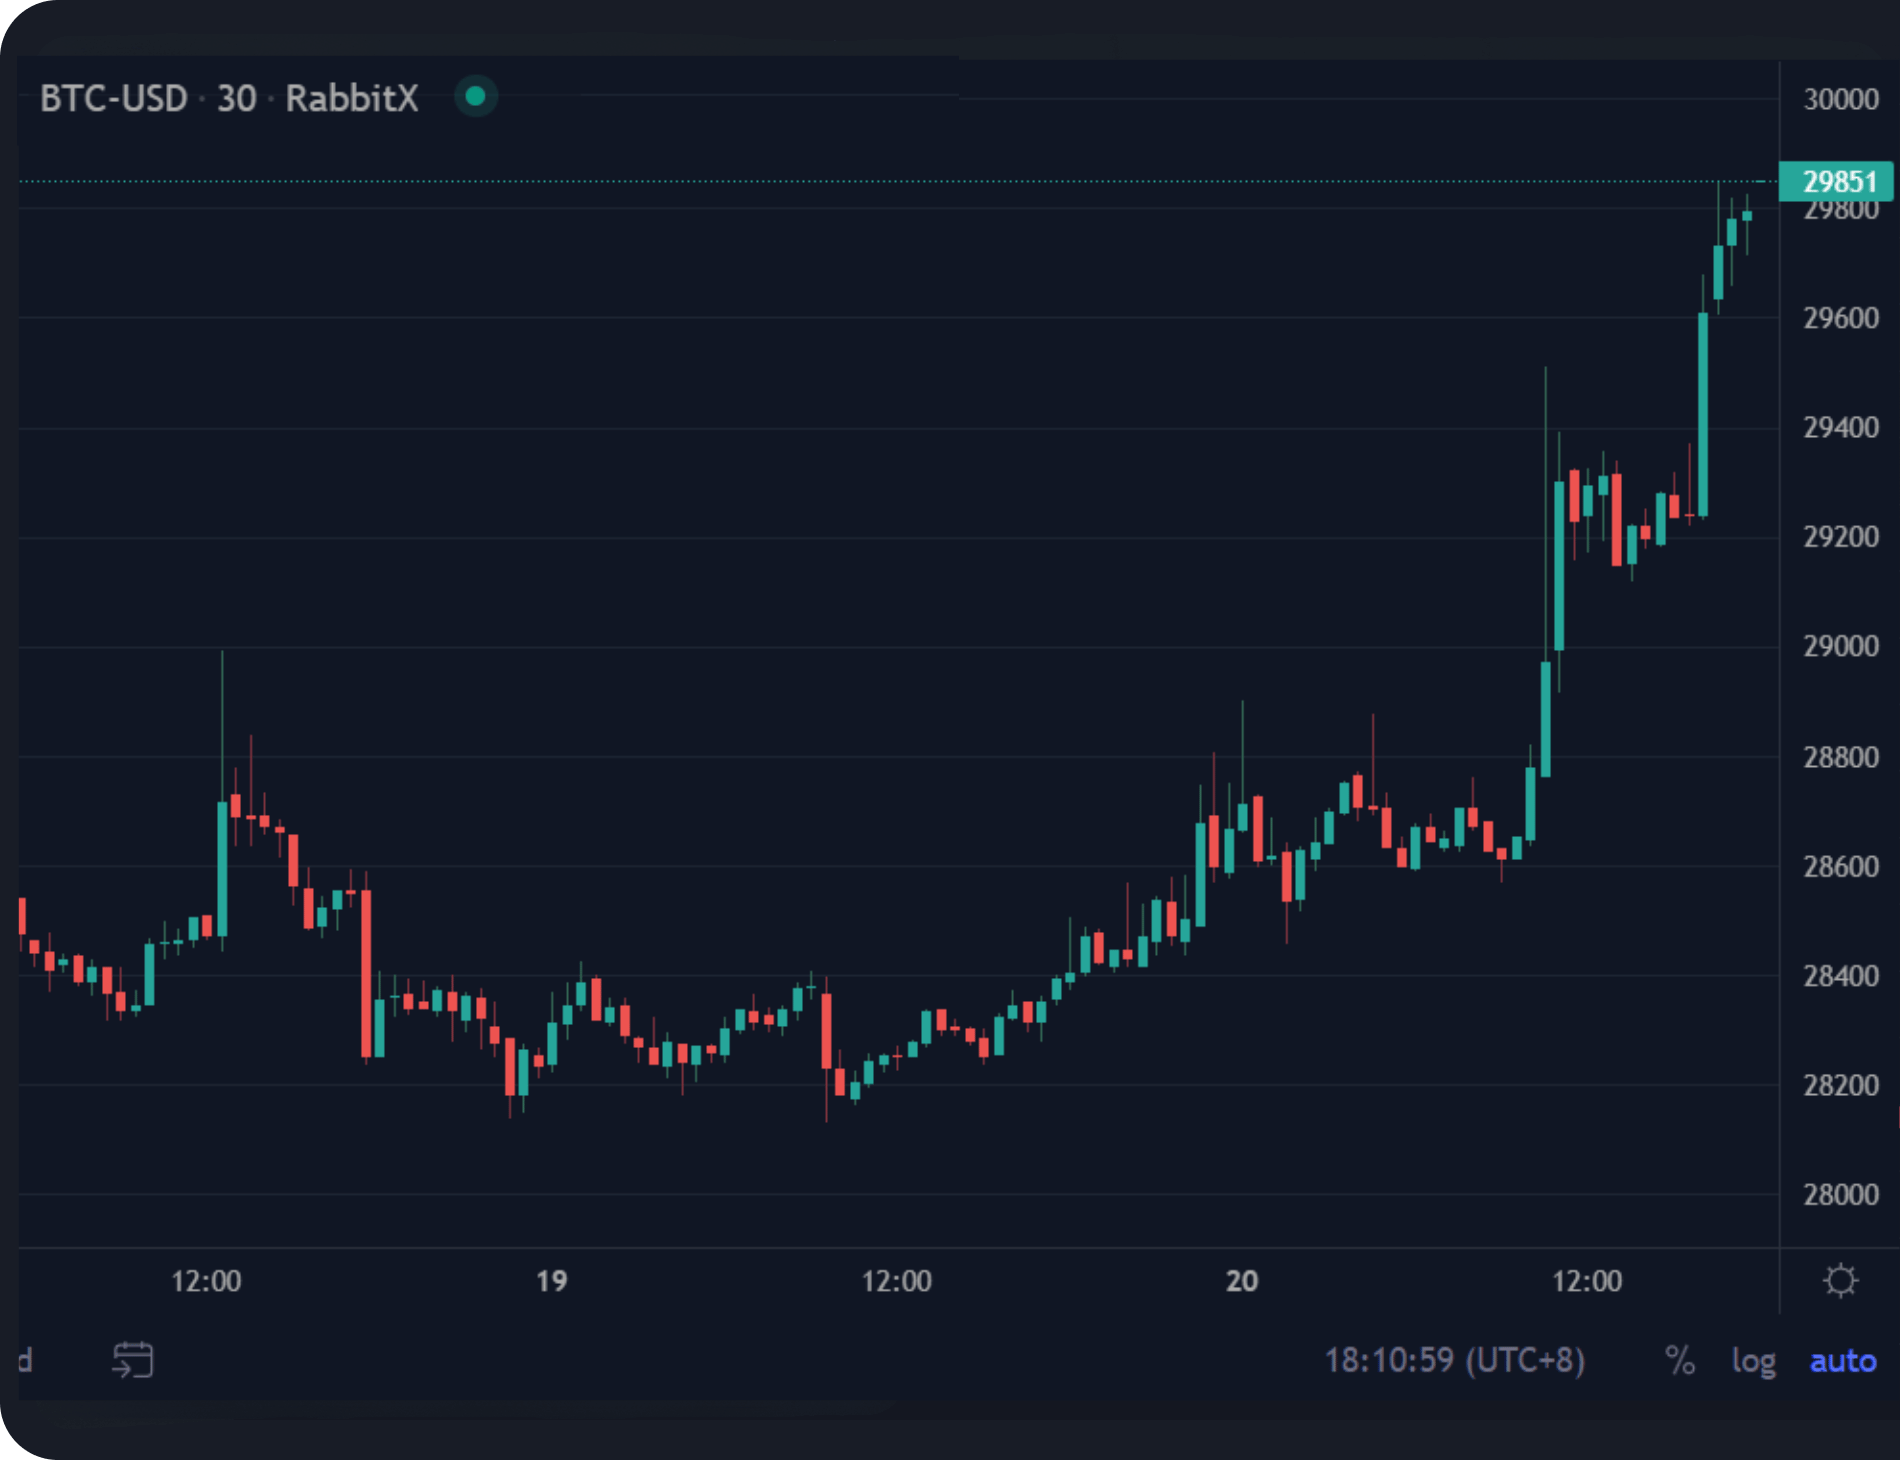Click the 29000 price axis label
Image resolution: width=1900 pixels, height=1460 pixels.
coord(1841,647)
